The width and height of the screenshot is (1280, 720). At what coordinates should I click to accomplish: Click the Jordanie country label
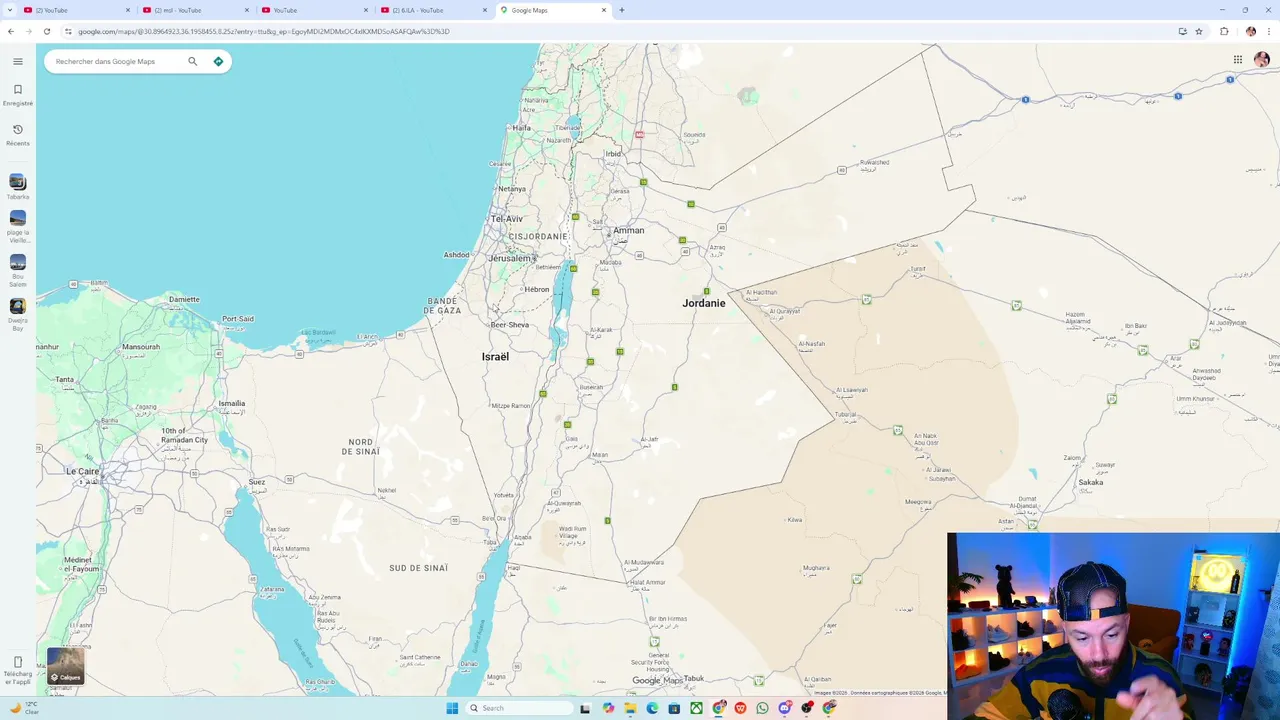(x=704, y=303)
